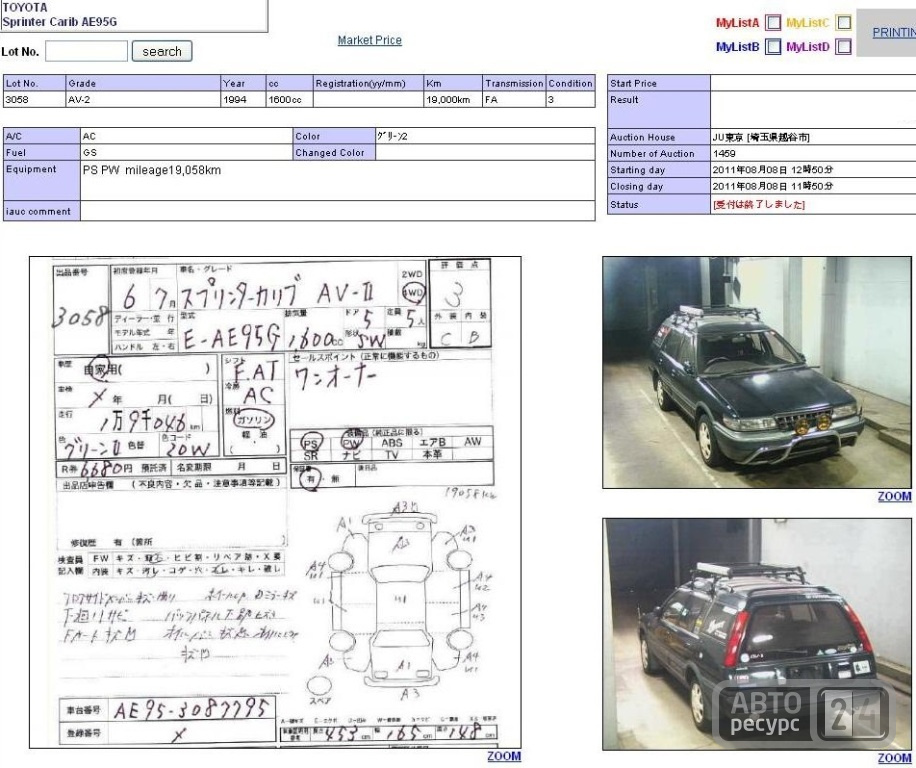The image size is (916, 768).
Task: Focus the Lot No. input field
Action: pyautogui.click(x=86, y=51)
